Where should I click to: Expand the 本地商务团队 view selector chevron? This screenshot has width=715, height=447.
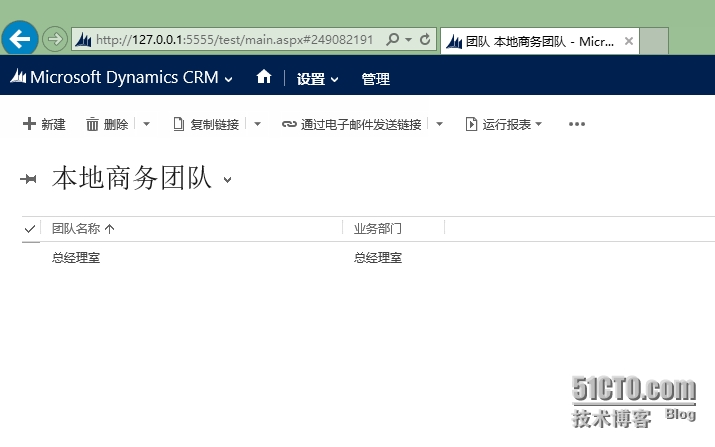[x=227, y=180]
